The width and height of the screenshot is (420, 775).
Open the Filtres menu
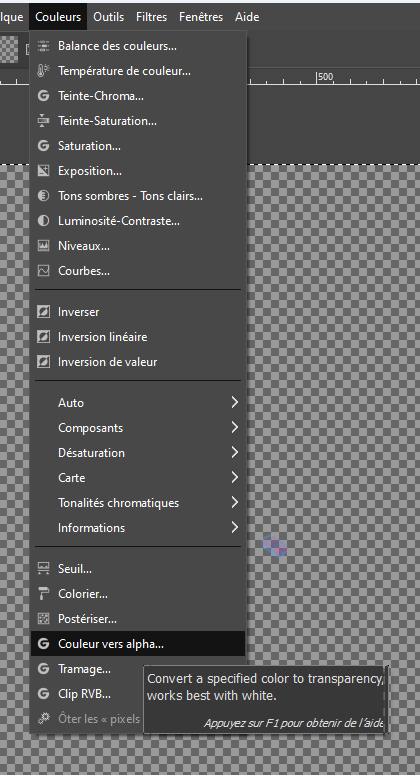point(151,17)
